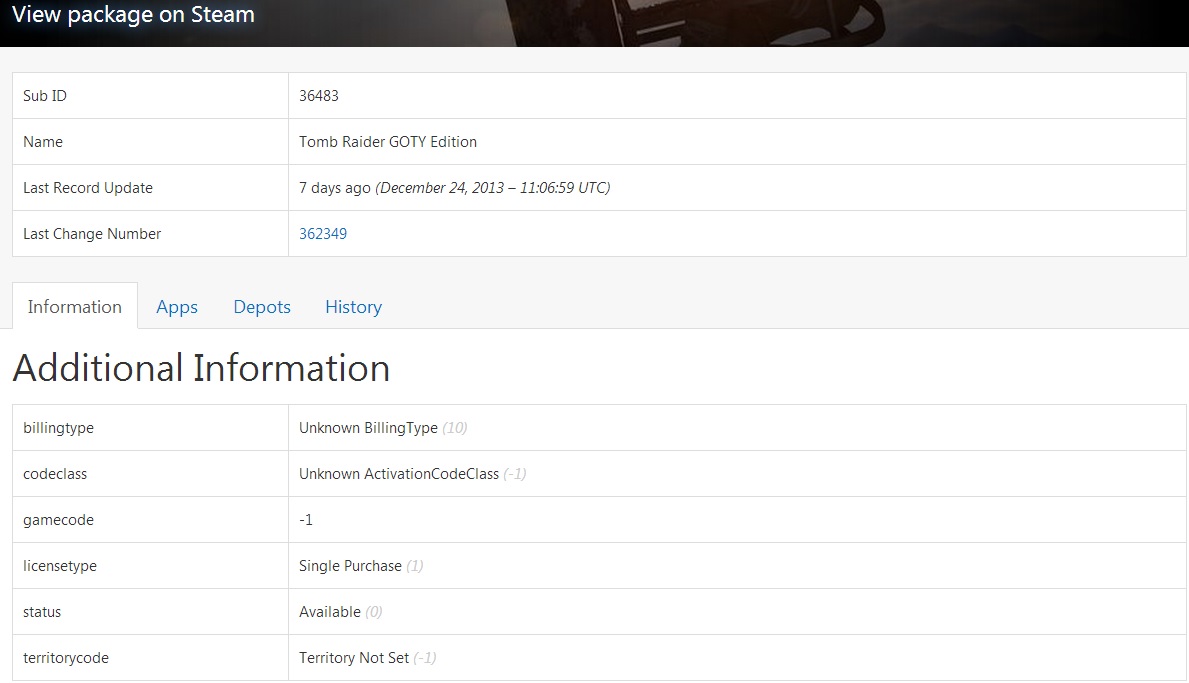
Task: Click the Last Change Number label
Action: (x=92, y=234)
